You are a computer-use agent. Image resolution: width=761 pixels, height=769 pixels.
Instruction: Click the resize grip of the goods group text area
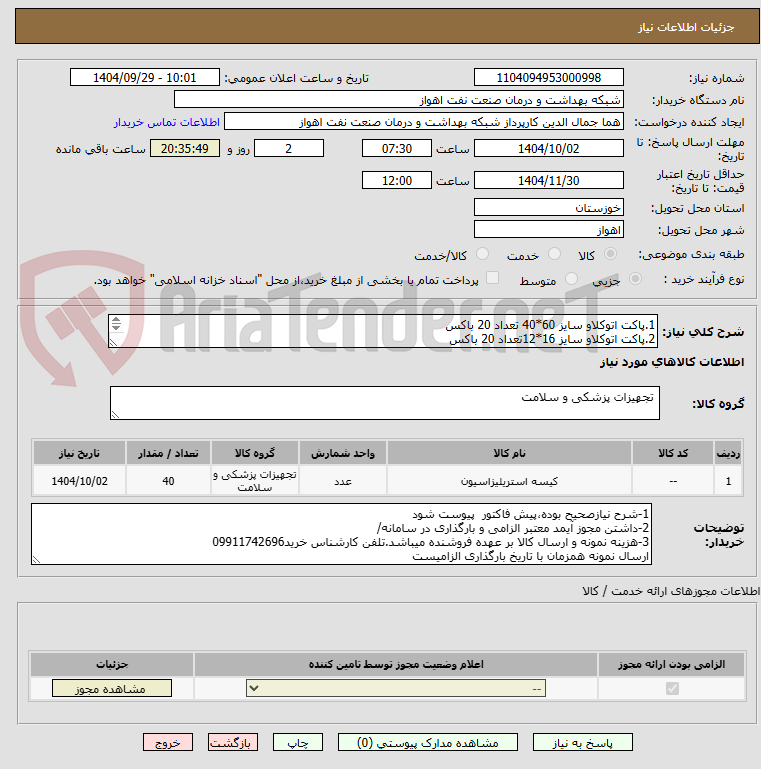115,414
